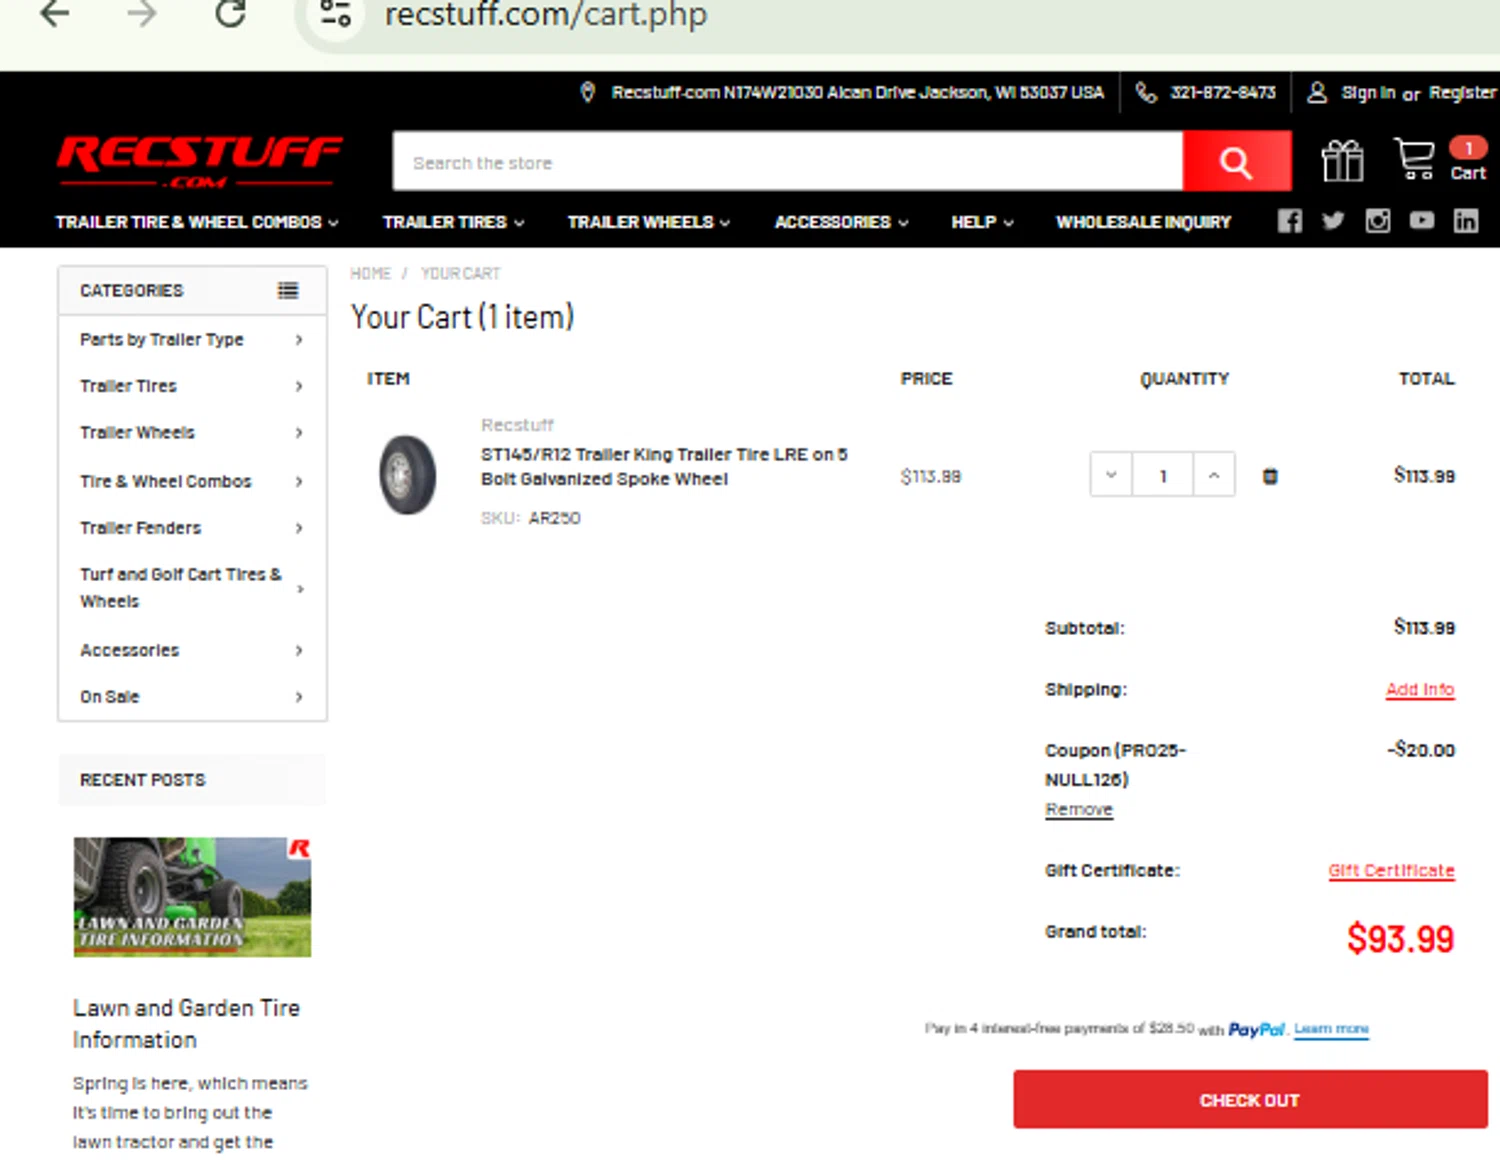Image resolution: width=1500 pixels, height=1160 pixels.
Task: Open the trailer tire product thumbnail
Action: 408,475
